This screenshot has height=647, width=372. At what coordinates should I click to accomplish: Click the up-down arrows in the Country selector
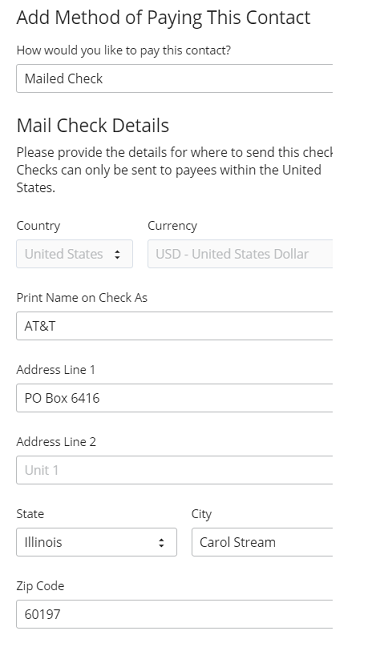(118, 254)
